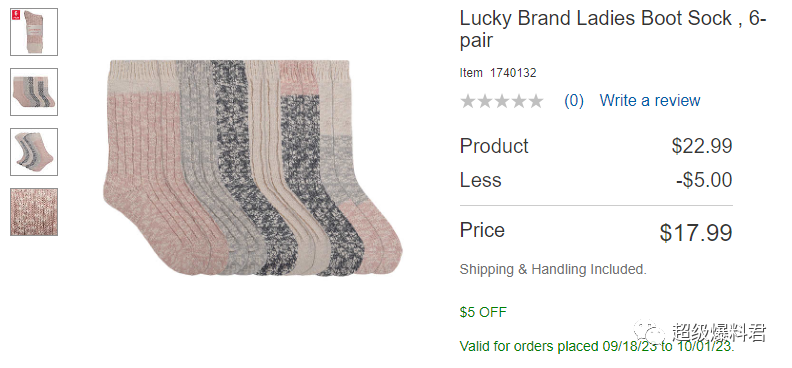Click the WeChat watermark icon
This screenshot has height=368, width=792.
click(x=650, y=331)
